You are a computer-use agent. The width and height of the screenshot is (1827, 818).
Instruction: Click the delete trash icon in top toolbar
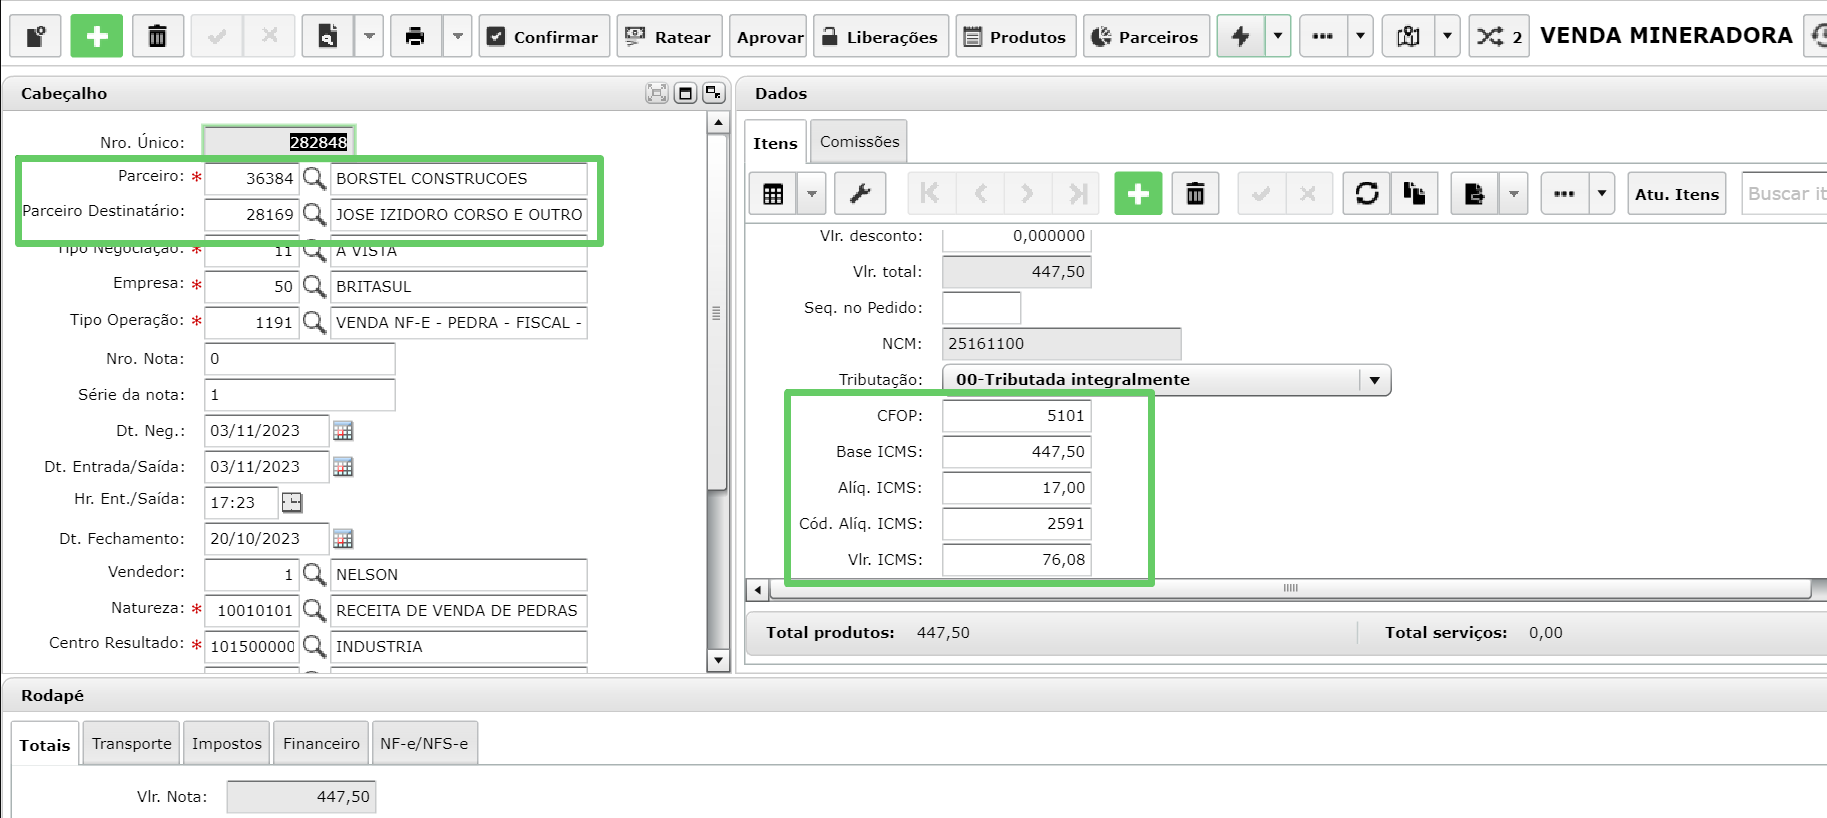[x=158, y=36]
